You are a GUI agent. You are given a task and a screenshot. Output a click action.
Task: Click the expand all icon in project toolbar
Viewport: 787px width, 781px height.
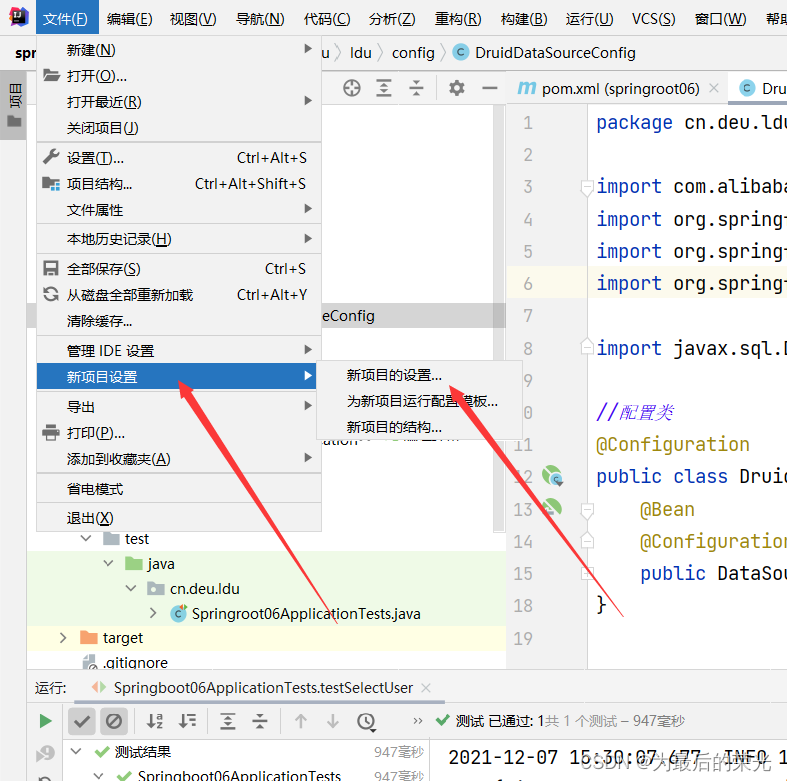[384, 88]
